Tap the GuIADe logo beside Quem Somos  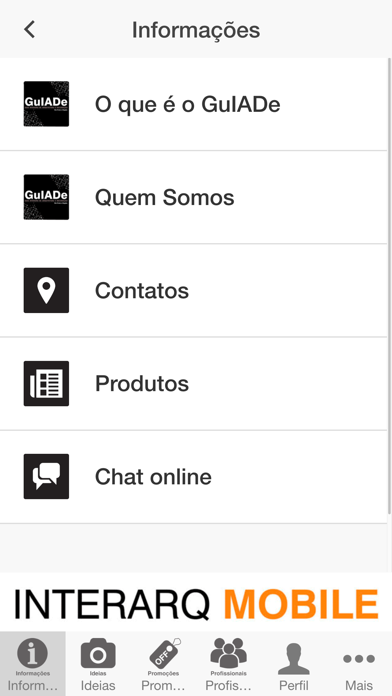point(46,197)
